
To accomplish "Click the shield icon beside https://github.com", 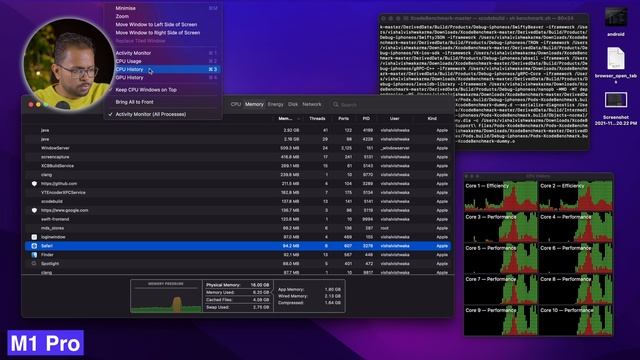I will coord(34,184).
